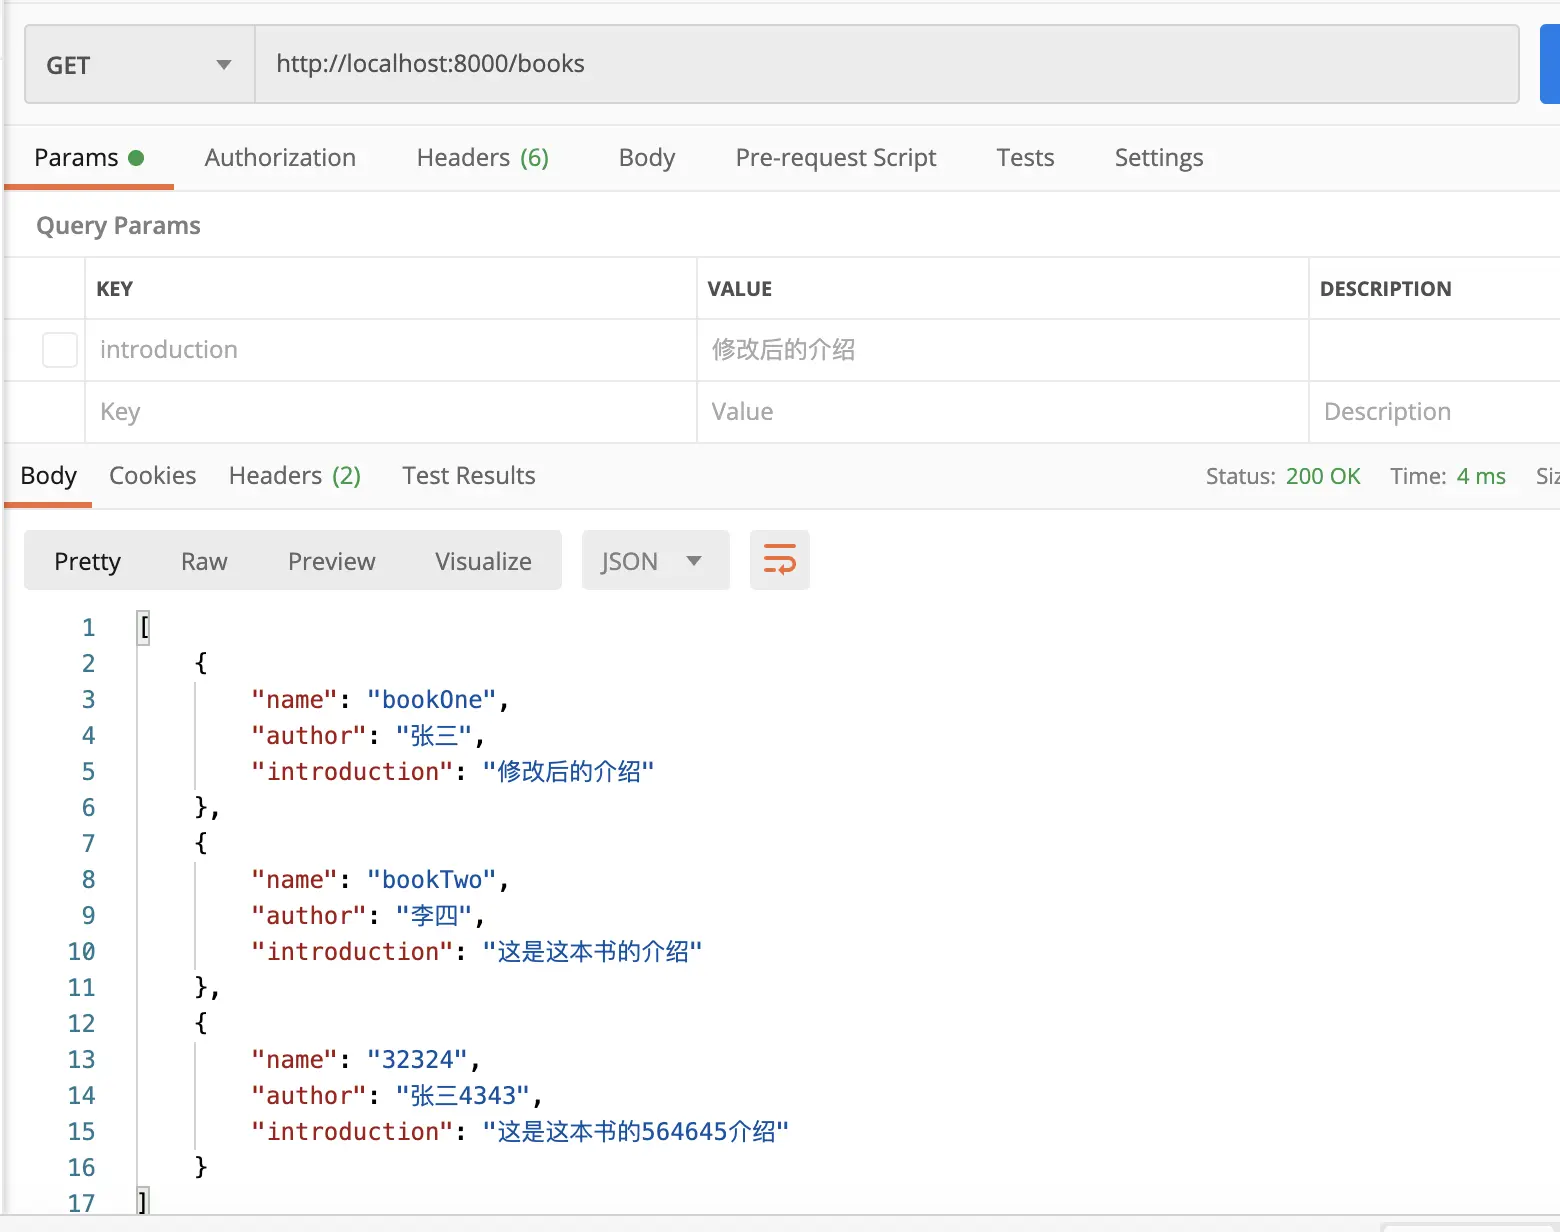Click the empty Value param field
The width and height of the screenshot is (1560, 1232).
1002,412
